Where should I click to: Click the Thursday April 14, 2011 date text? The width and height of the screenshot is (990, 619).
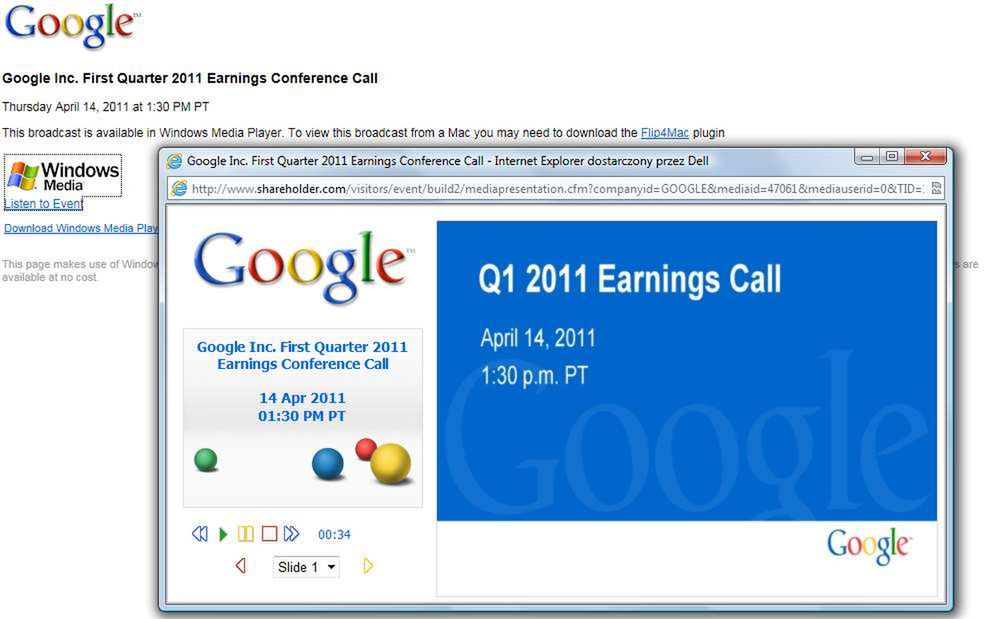pyautogui.click(x=105, y=107)
